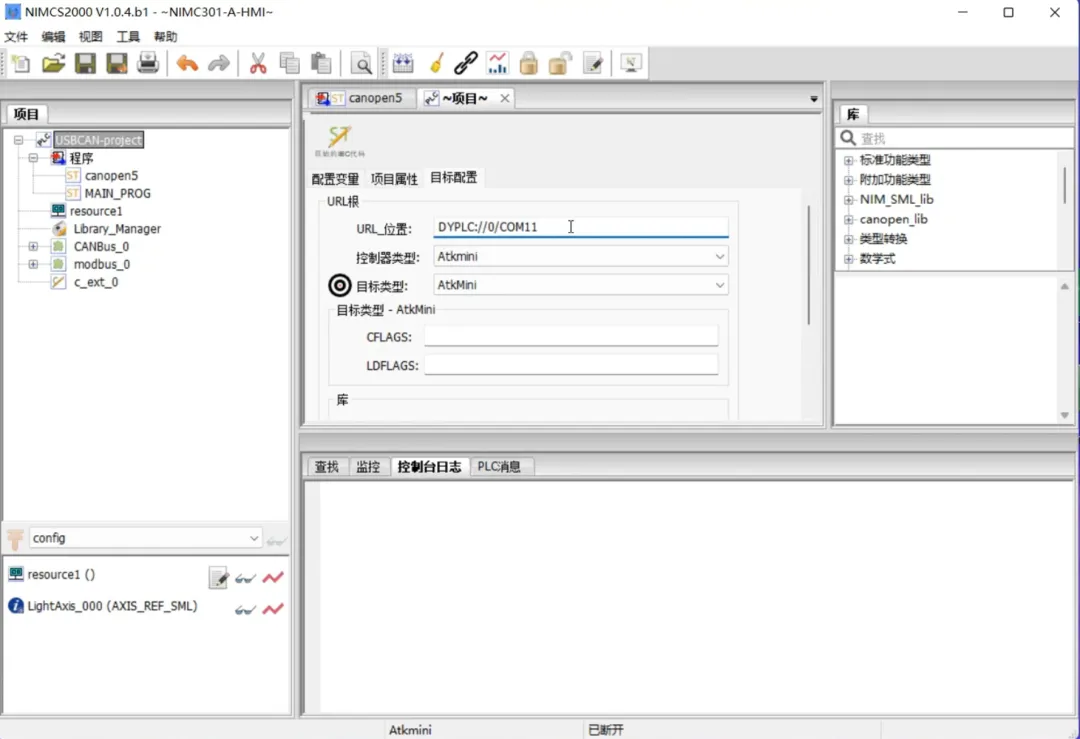Expand 类型转换 in the library
Image resolution: width=1080 pixels, height=739 pixels.
coord(849,240)
